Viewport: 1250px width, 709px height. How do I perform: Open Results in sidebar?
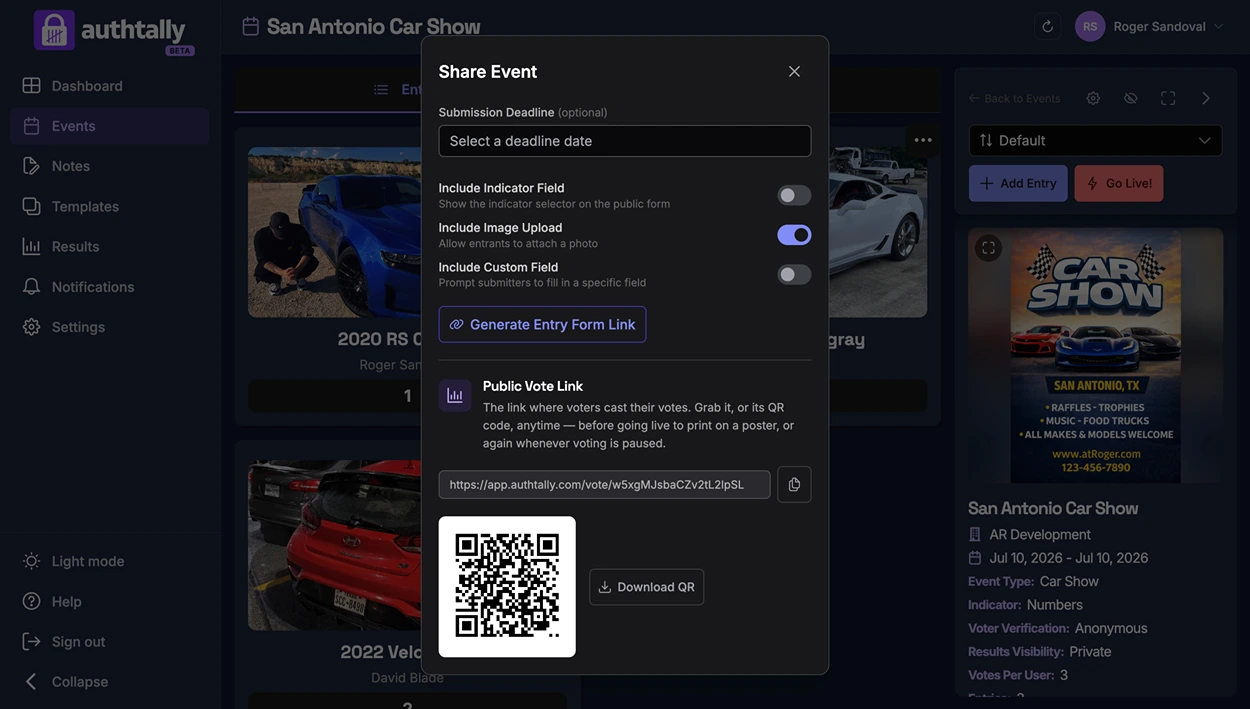click(110, 246)
